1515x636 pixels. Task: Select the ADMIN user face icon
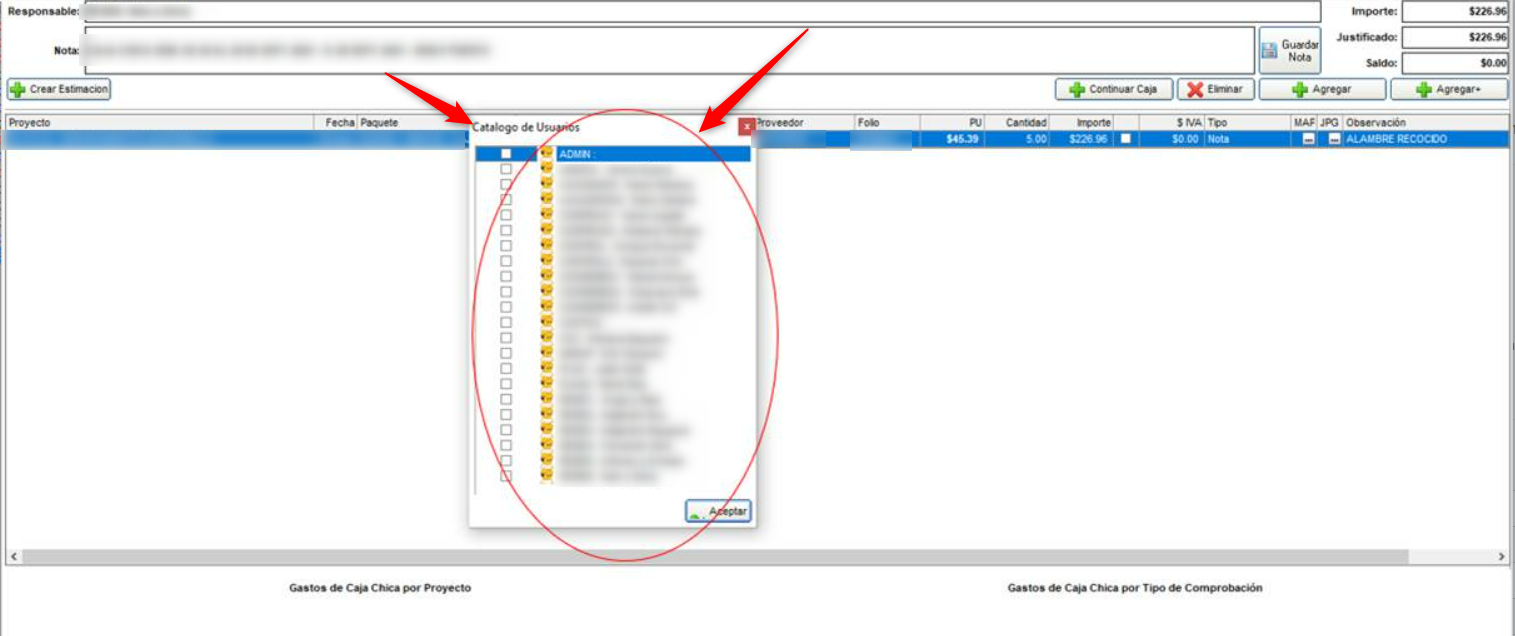point(547,154)
